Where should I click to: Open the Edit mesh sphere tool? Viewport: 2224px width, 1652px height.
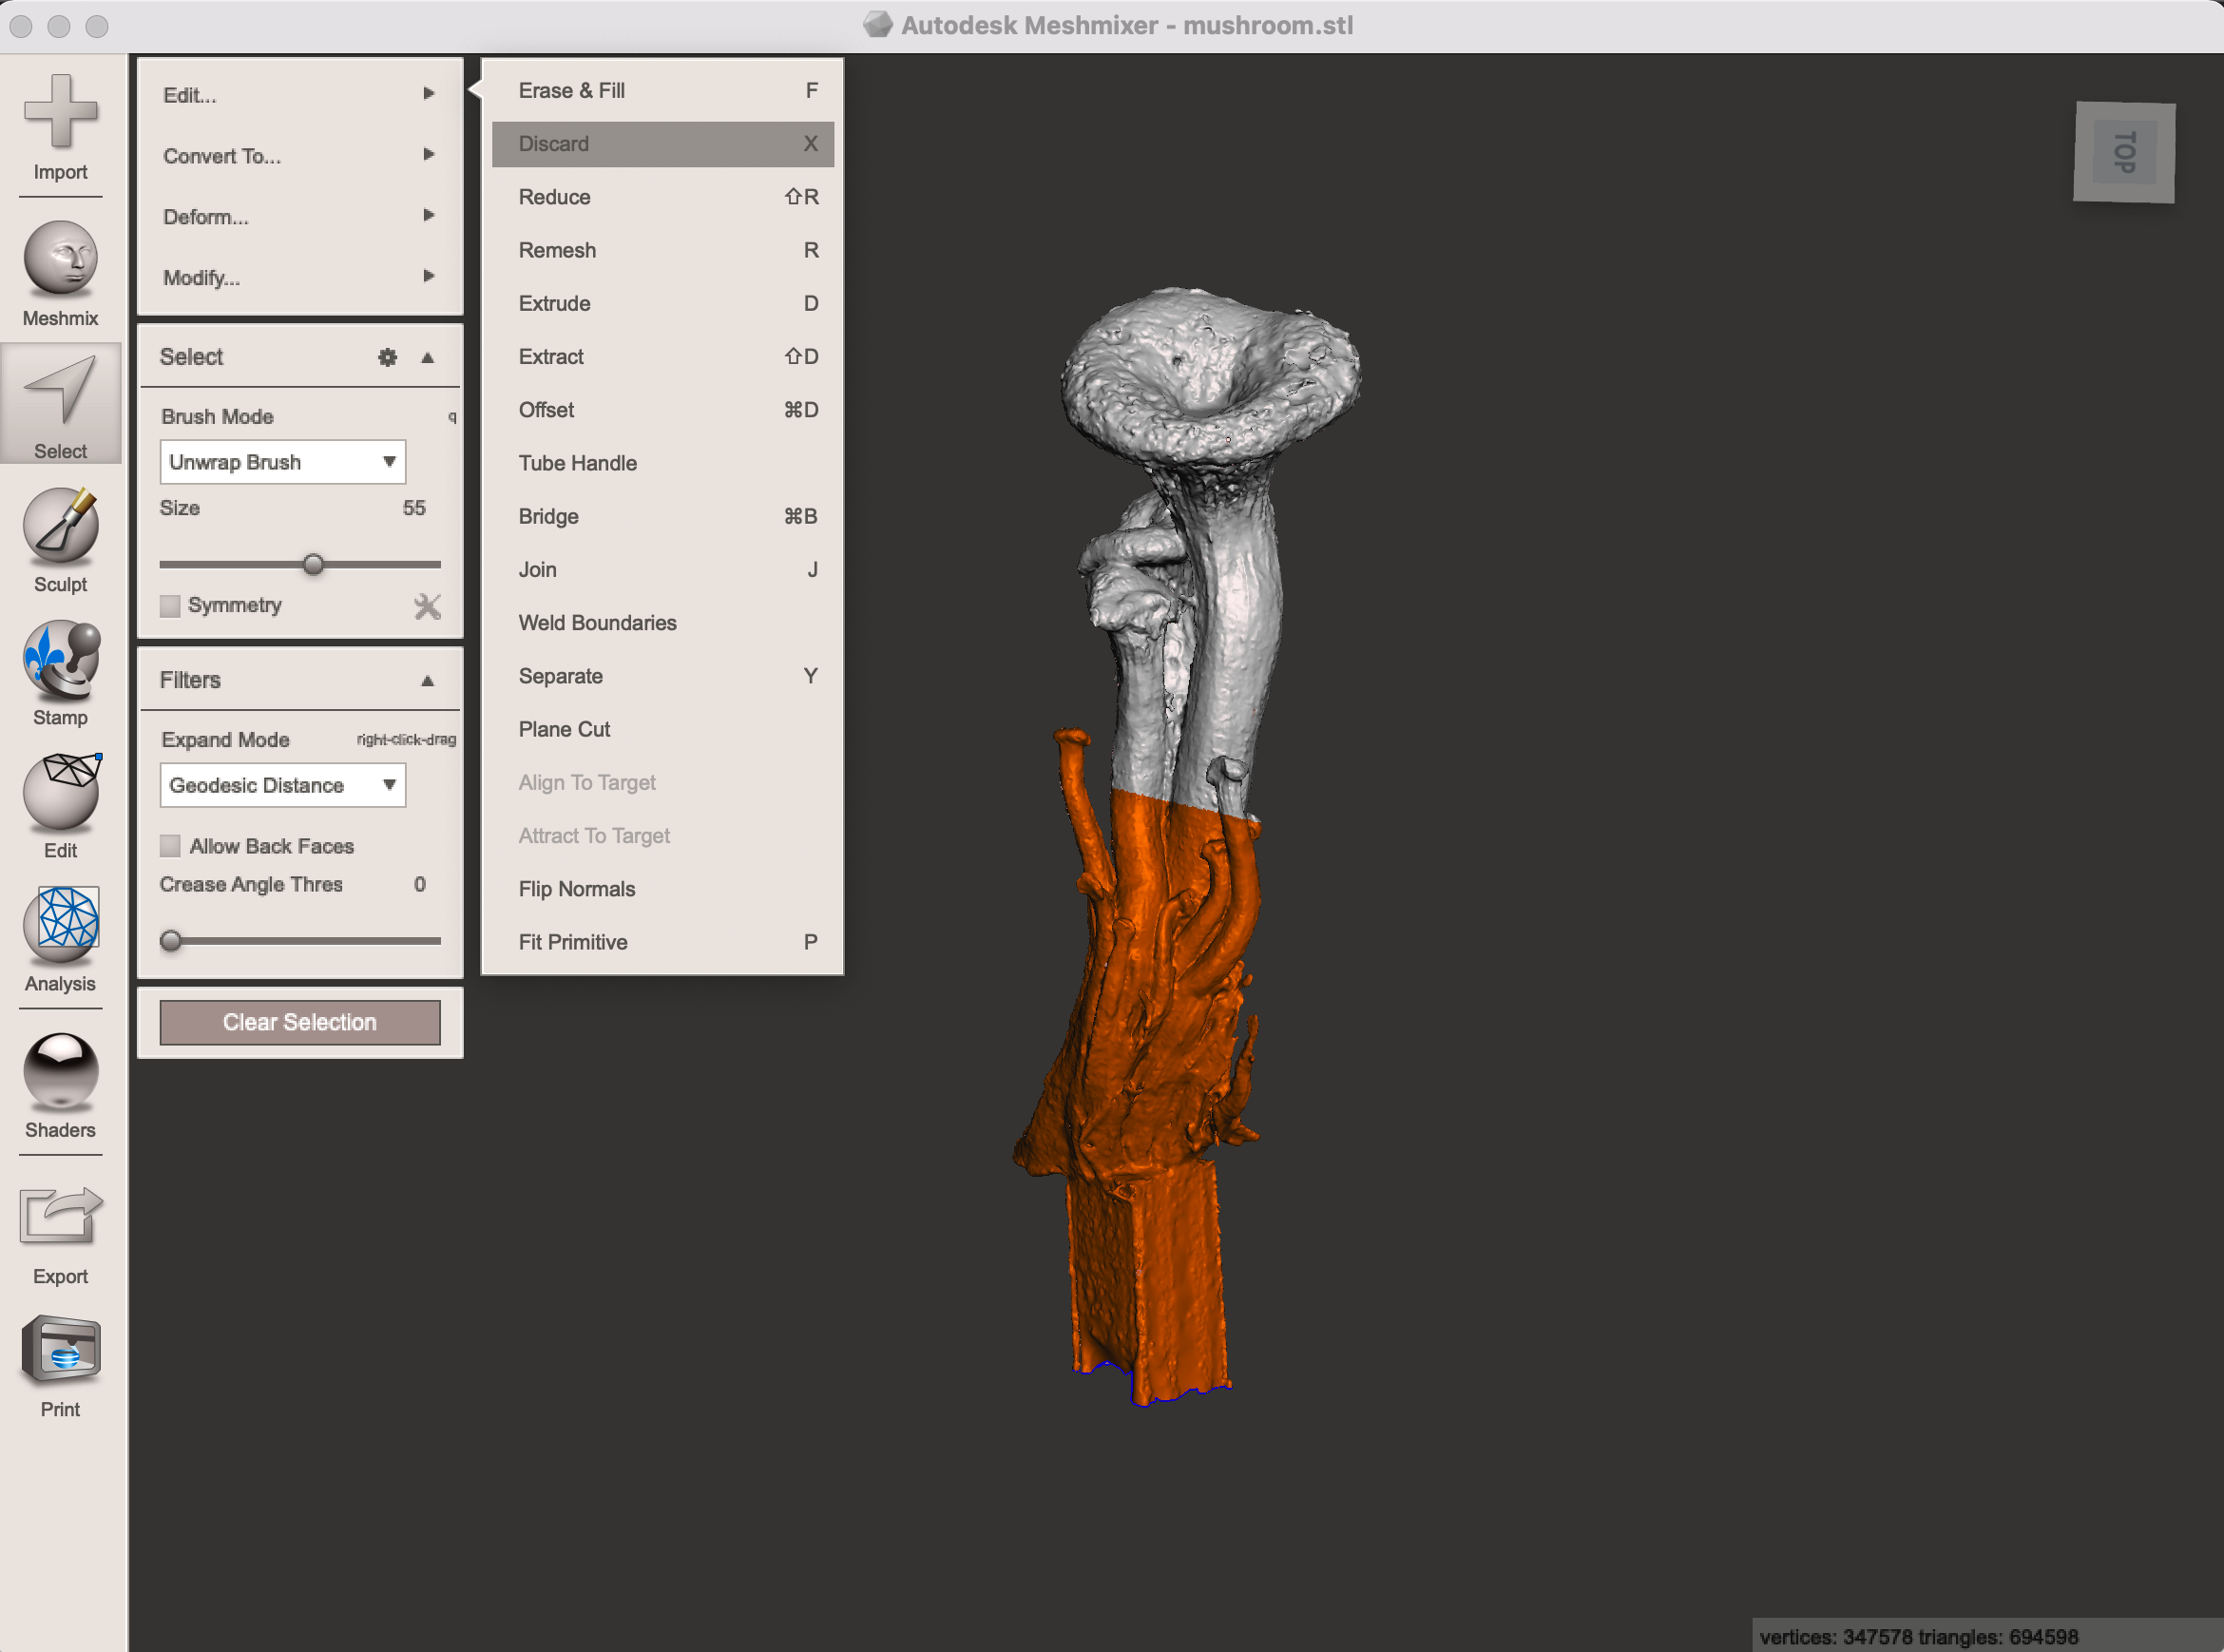click(60, 804)
